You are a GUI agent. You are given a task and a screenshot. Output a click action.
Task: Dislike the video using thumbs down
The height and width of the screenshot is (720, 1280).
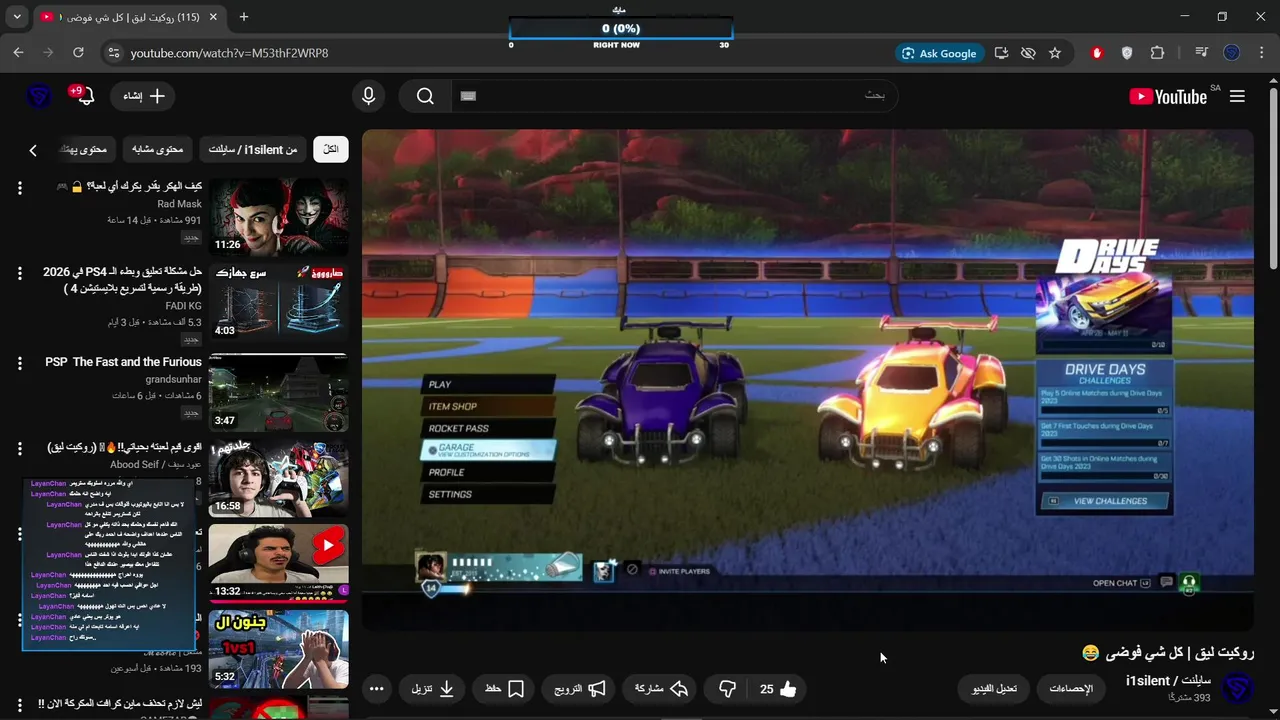pos(727,689)
